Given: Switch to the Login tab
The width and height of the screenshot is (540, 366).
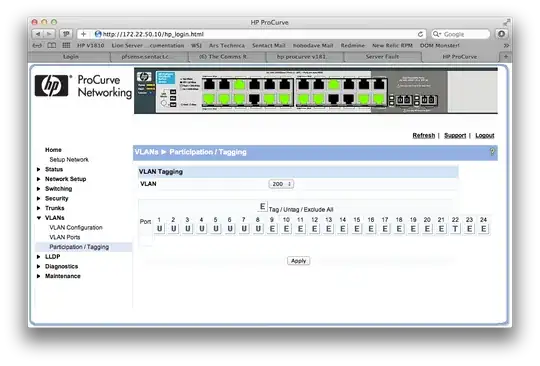Looking at the screenshot, I should tap(70, 56).
